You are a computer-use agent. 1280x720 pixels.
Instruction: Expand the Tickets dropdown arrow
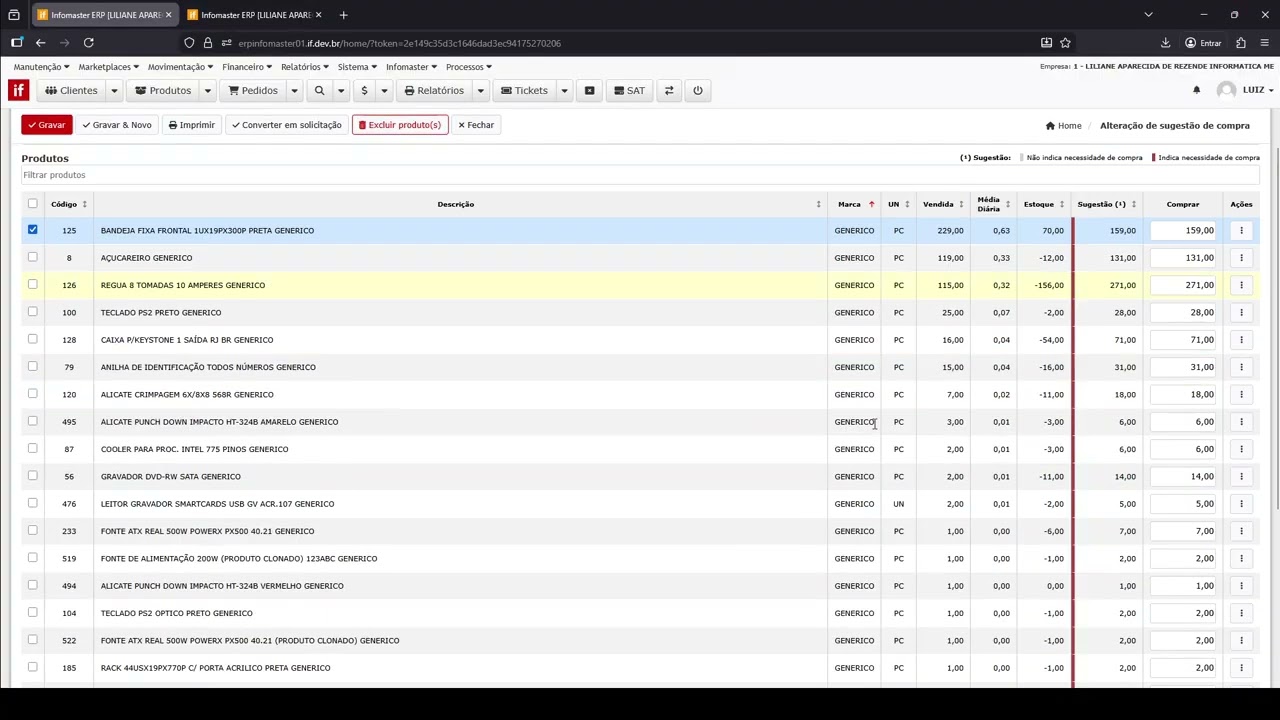564,91
